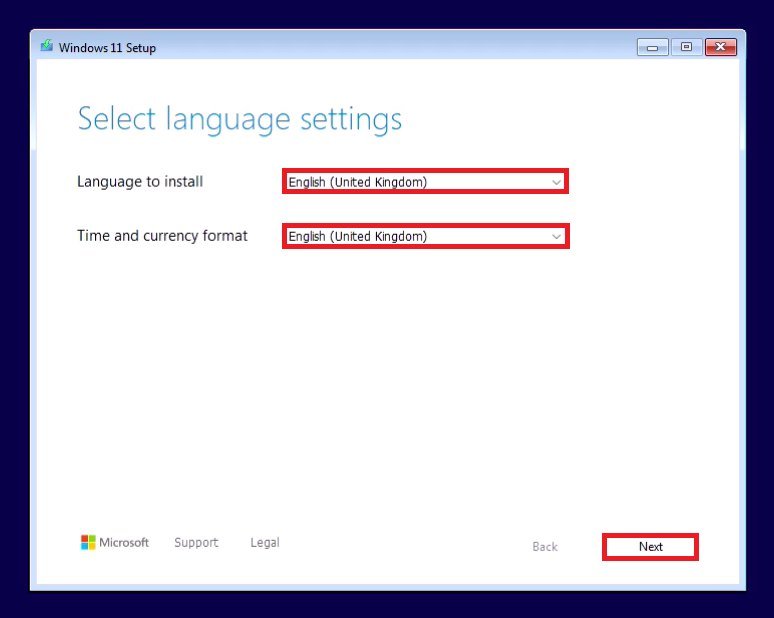
Task: Click the Microsoft logo
Action: tap(115, 542)
